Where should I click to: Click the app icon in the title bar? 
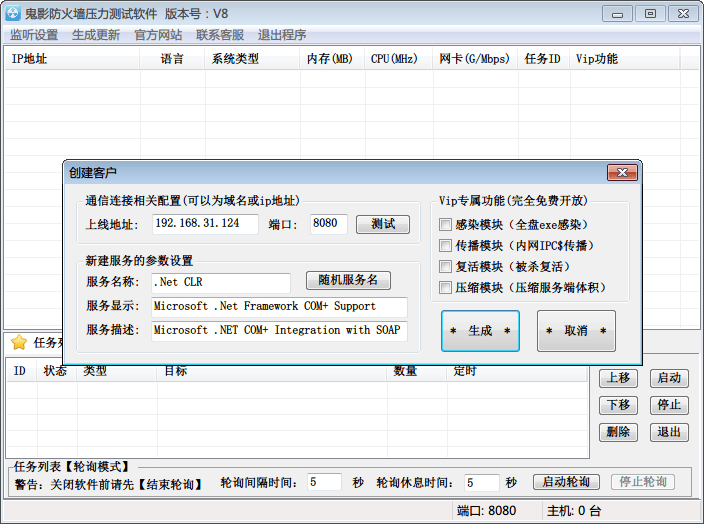[x=13, y=13]
